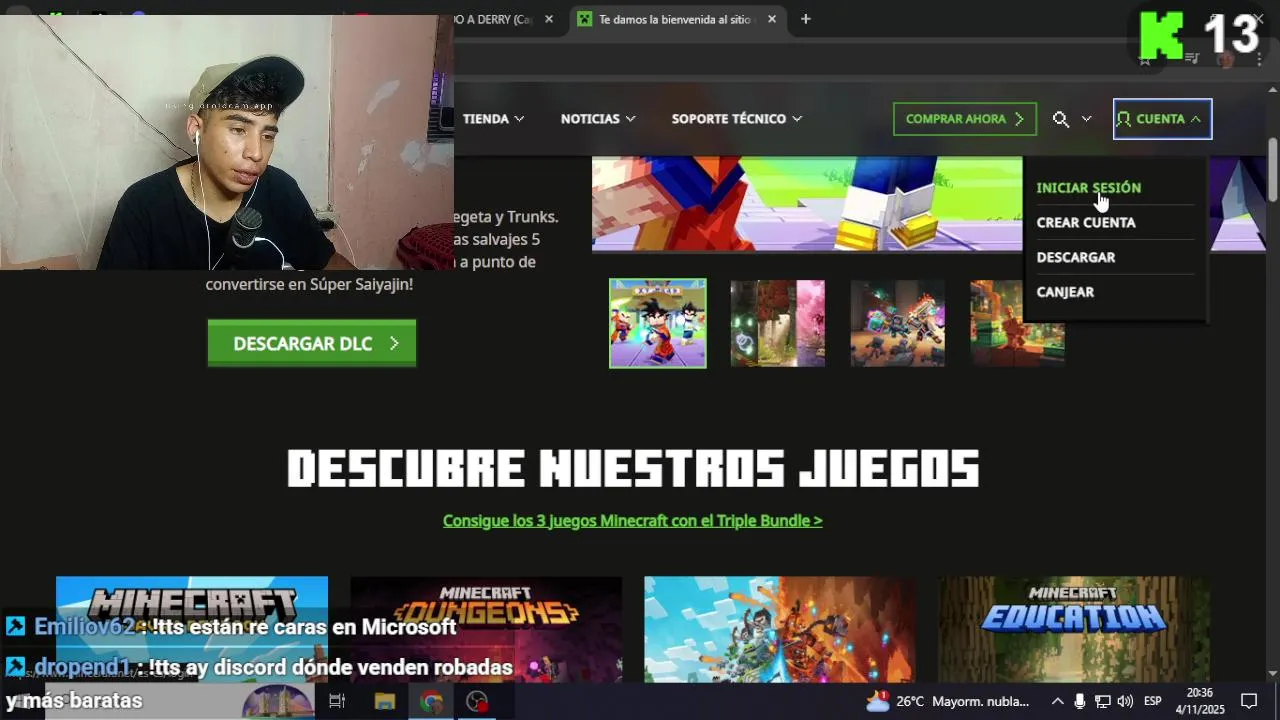Select the Goku and Vegeta carousel thumbnail
Viewport: 1280px width, 720px height.
click(x=658, y=323)
